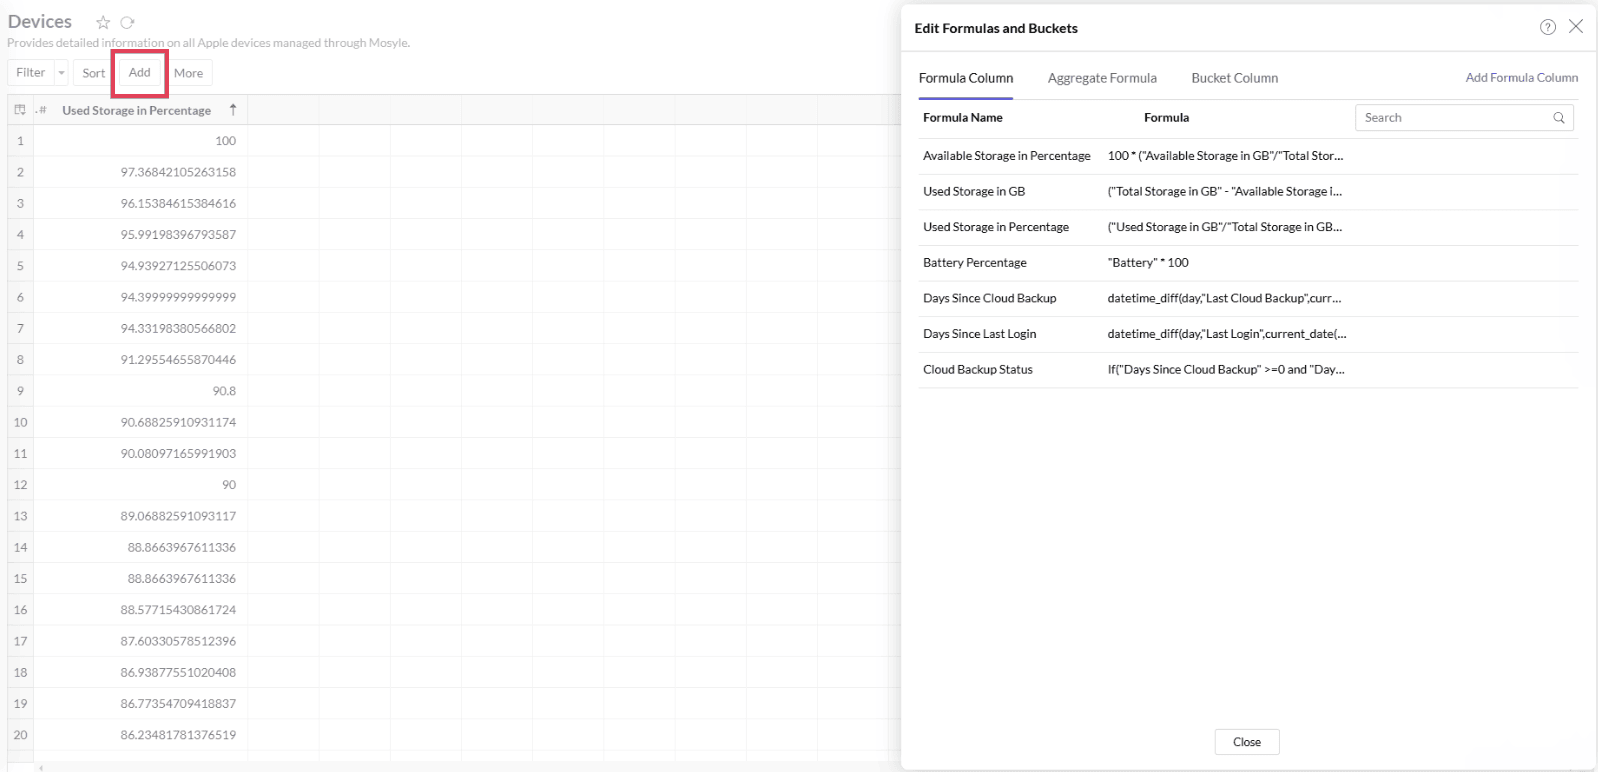Switch to the Bucket Column tab

[x=1234, y=78]
